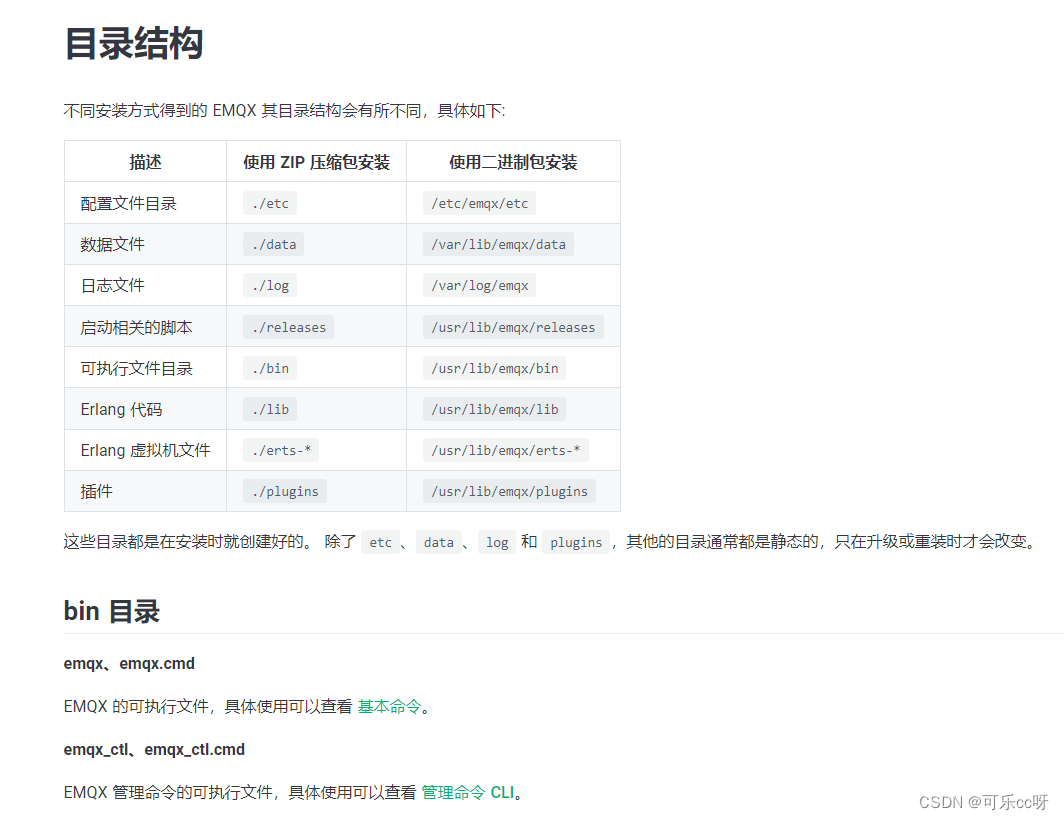Viewport: 1064px width, 820px height.
Task: Select the inline plugins code tag
Action: (576, 541)
